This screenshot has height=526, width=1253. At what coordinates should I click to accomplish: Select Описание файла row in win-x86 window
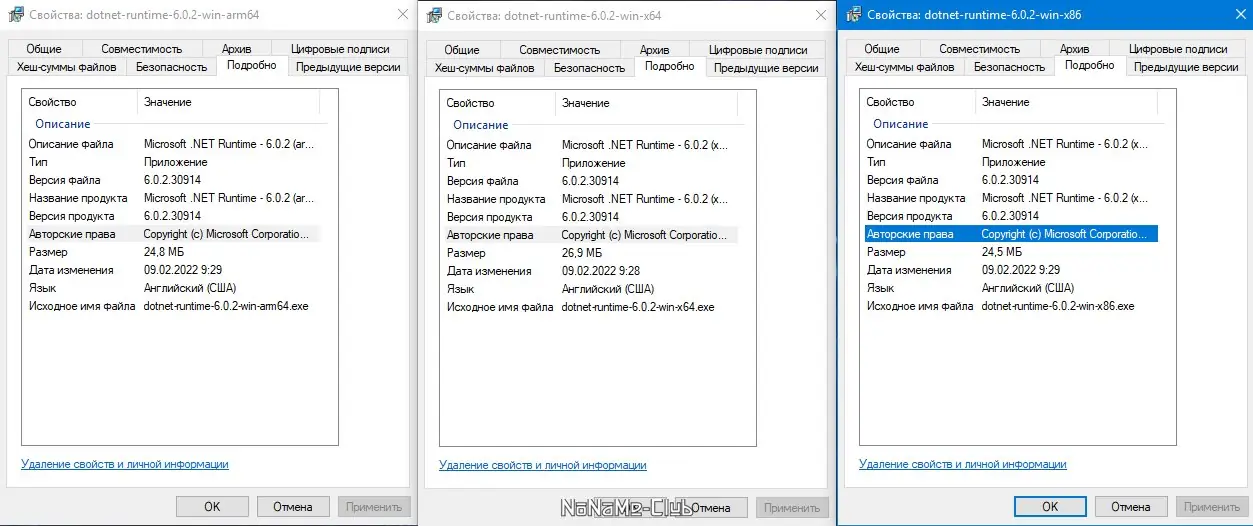[1009, 144]
